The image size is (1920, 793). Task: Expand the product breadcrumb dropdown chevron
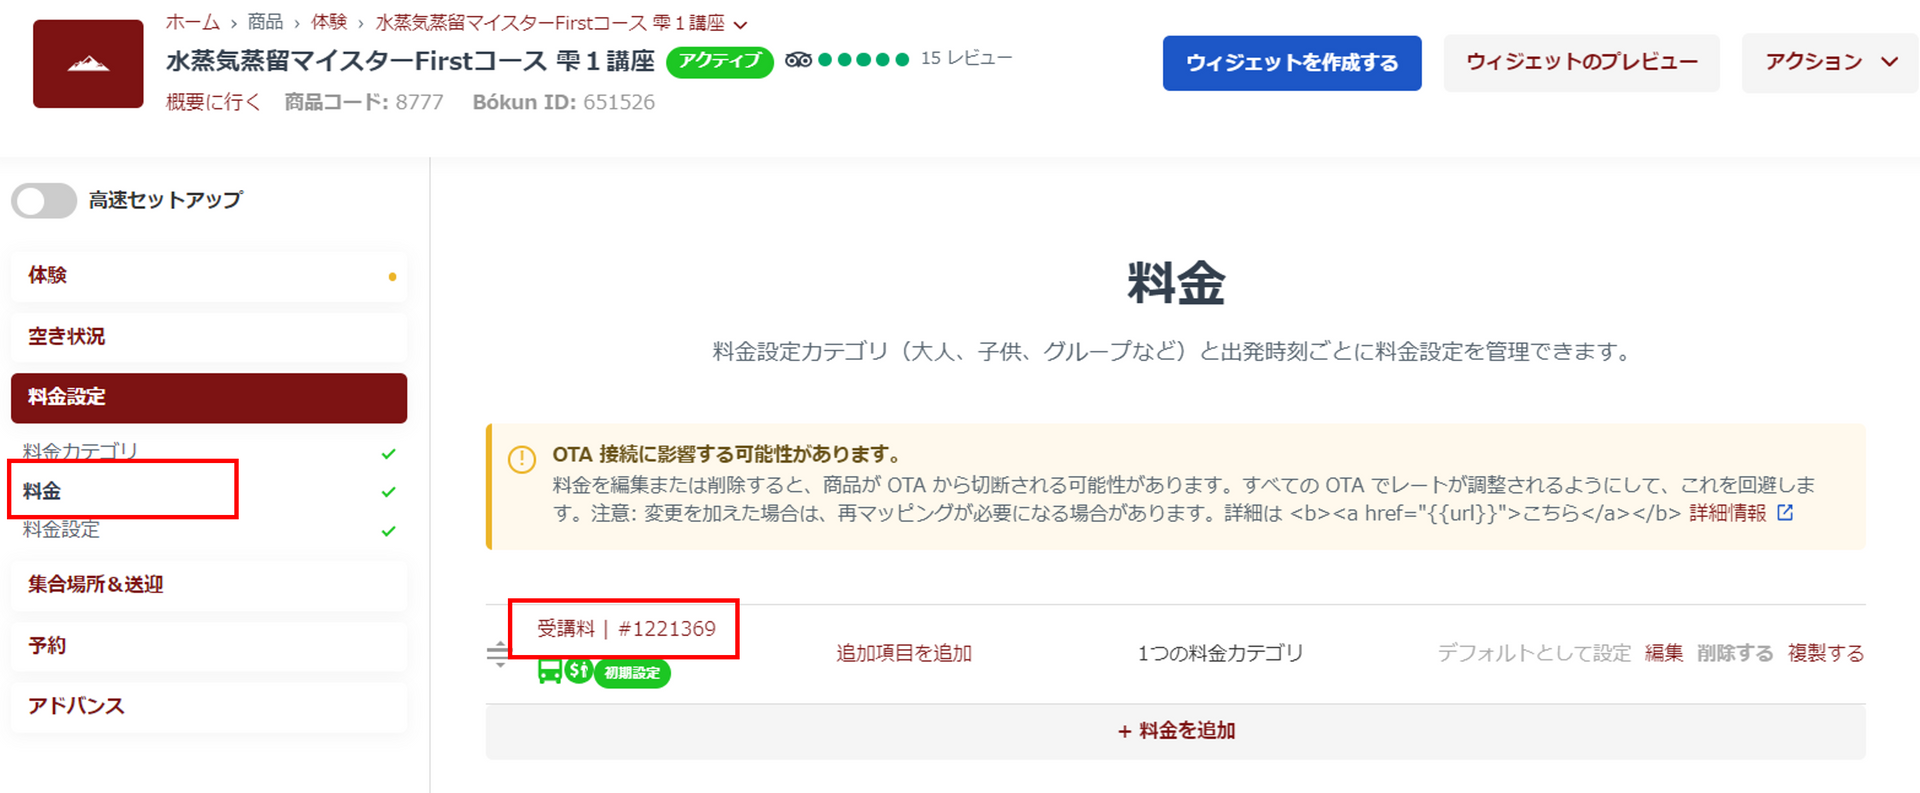tap(740, 24)
